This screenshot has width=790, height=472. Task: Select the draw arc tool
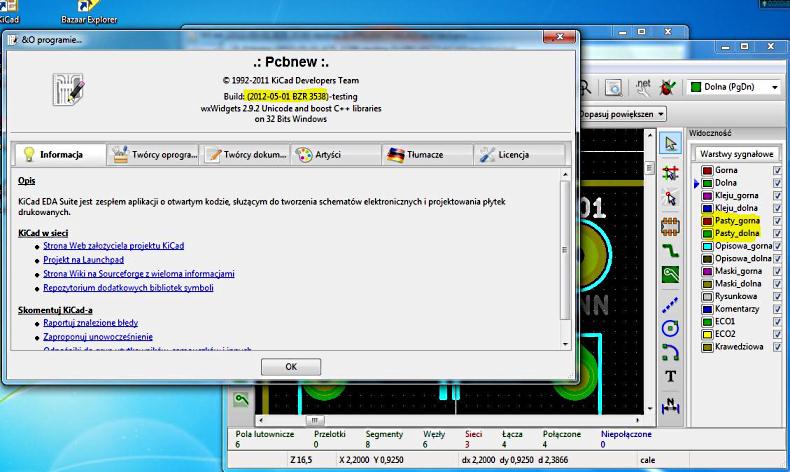[x=670, y=352]
